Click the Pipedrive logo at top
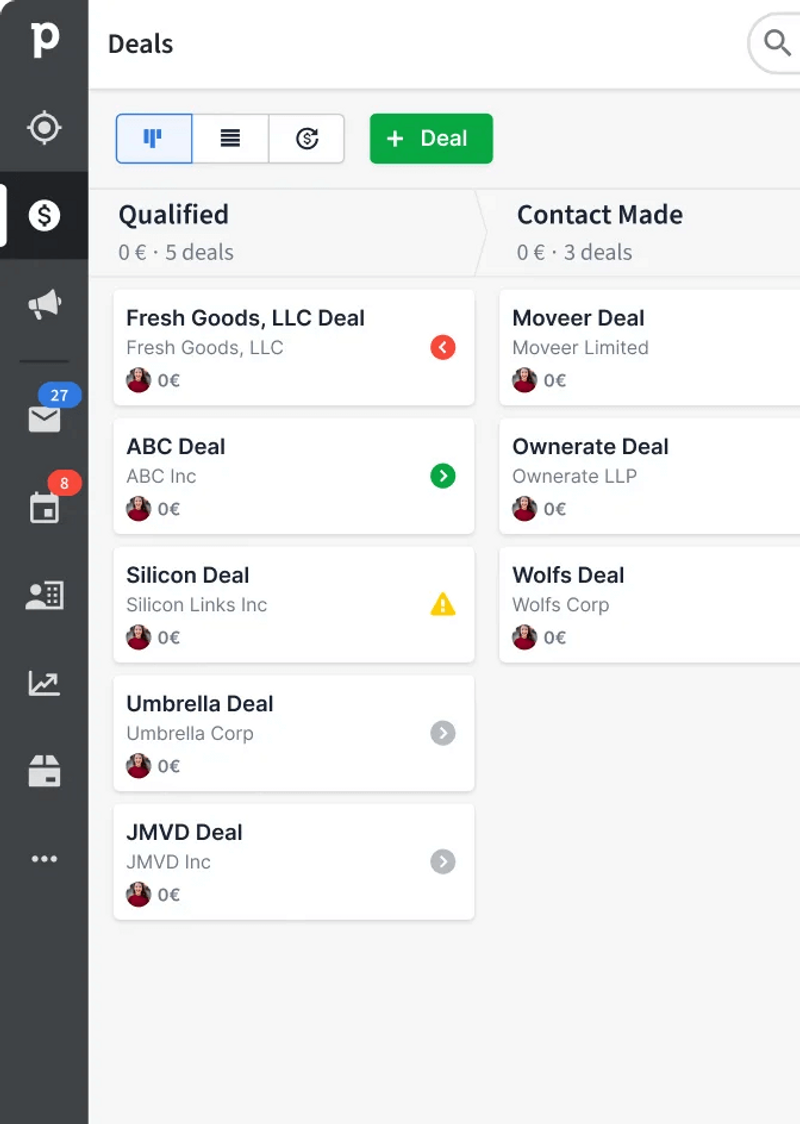800x1124 pixels. tap(44, 40)
